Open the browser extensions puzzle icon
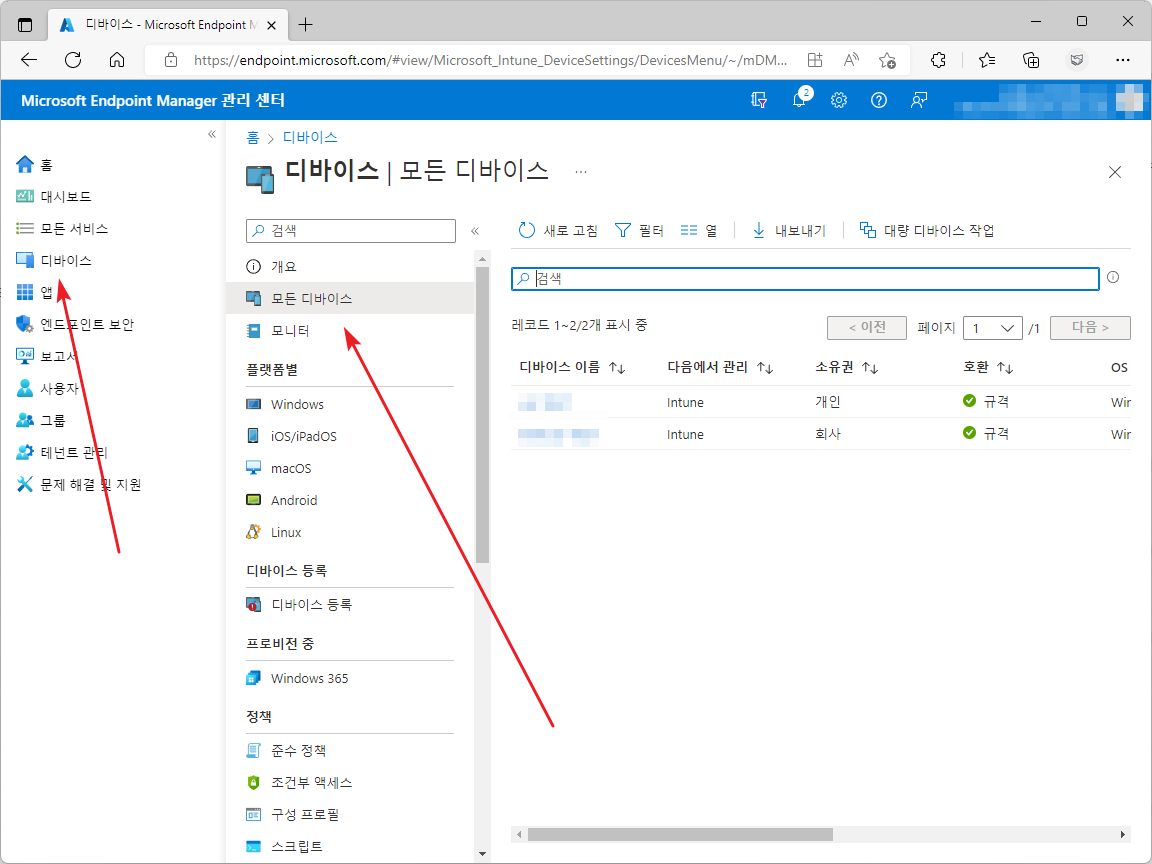 pyautogui.click(x=938, y=60)
